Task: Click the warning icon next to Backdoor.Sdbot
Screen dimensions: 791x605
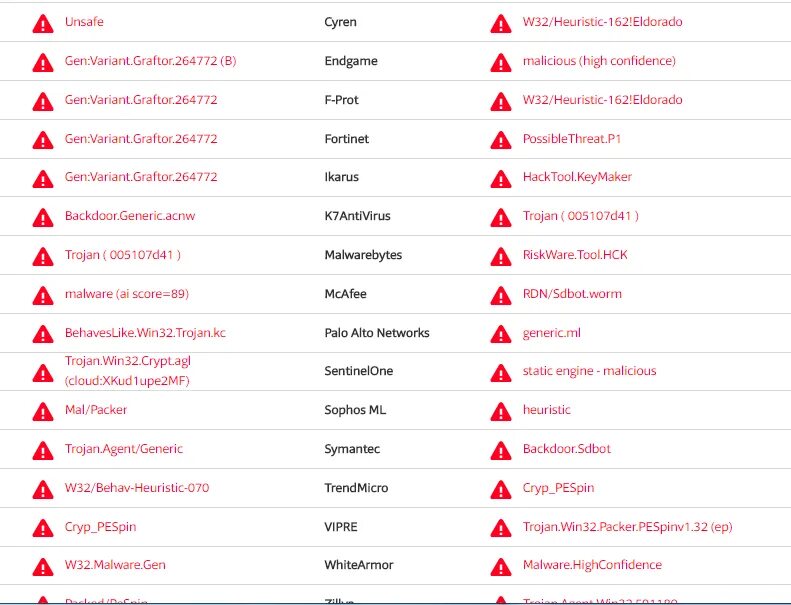Action: coord(501,450)
